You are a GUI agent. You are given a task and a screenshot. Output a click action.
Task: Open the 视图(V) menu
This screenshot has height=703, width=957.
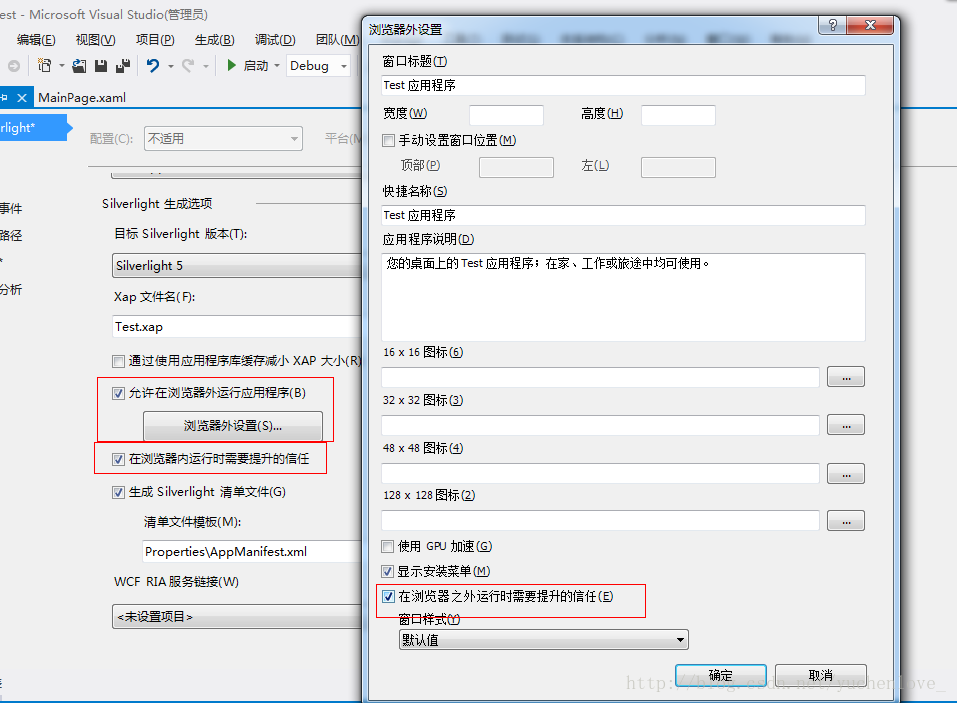coord(95,40)
